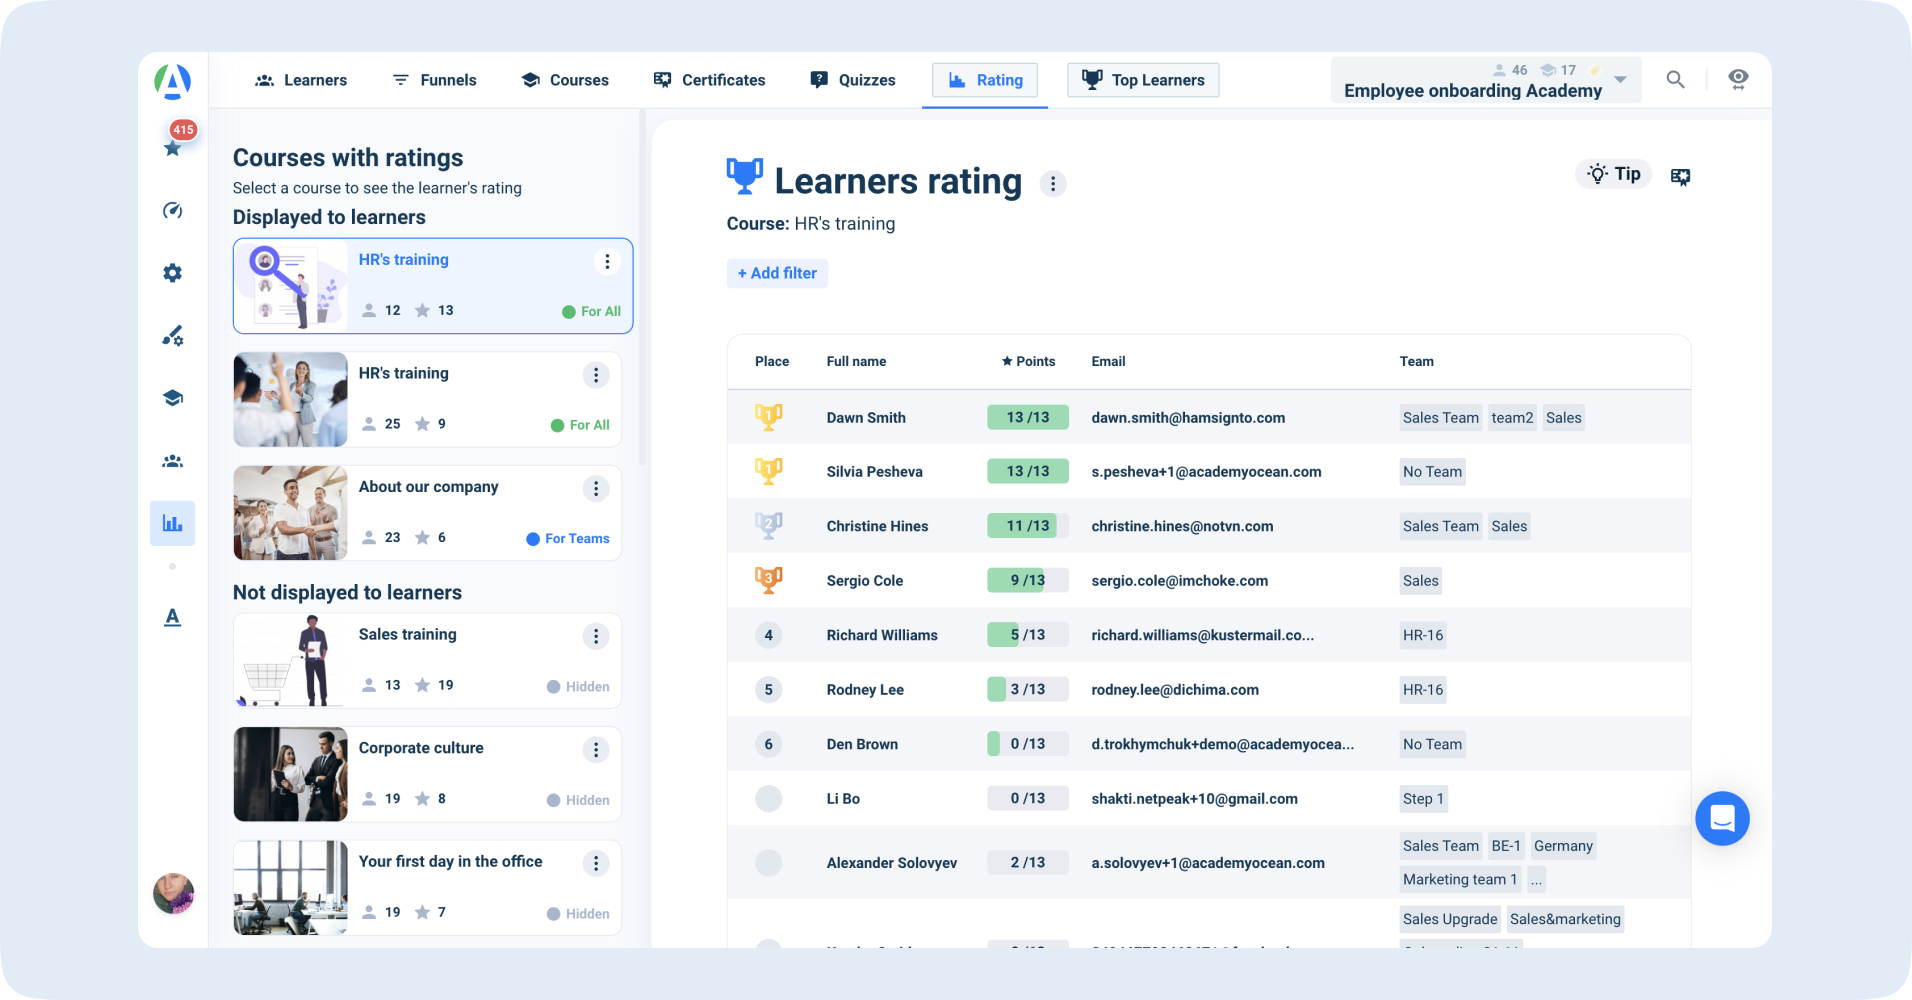Go to the Funnels tab

click(x=434, y=80)
